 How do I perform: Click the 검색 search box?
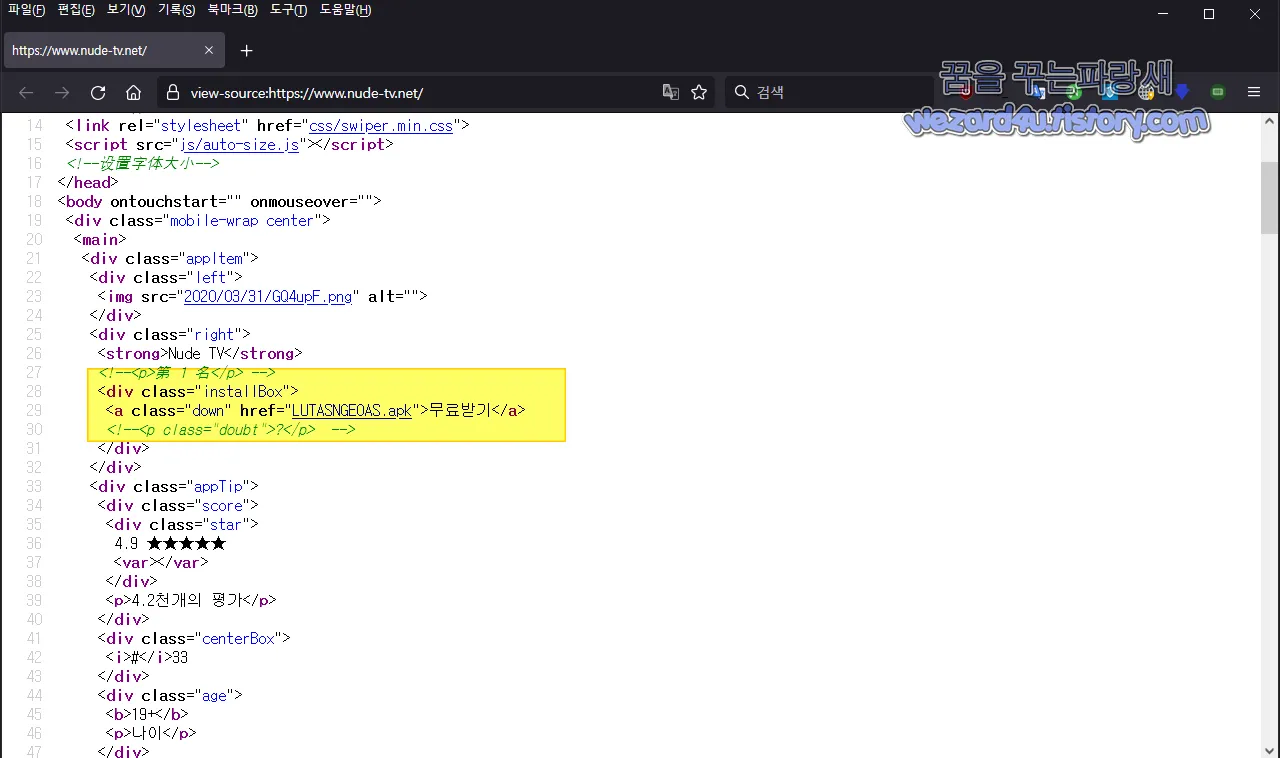click(830, 92)
